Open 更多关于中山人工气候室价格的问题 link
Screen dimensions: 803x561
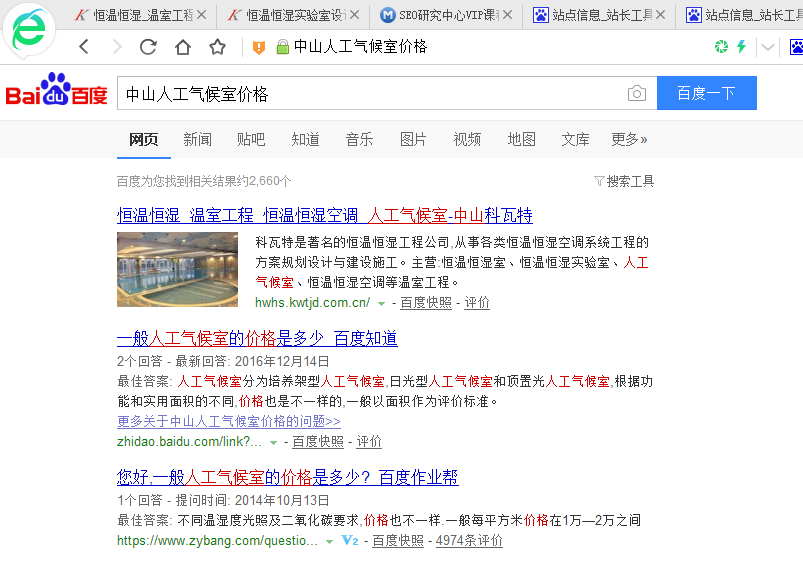[x=228, y=421]
